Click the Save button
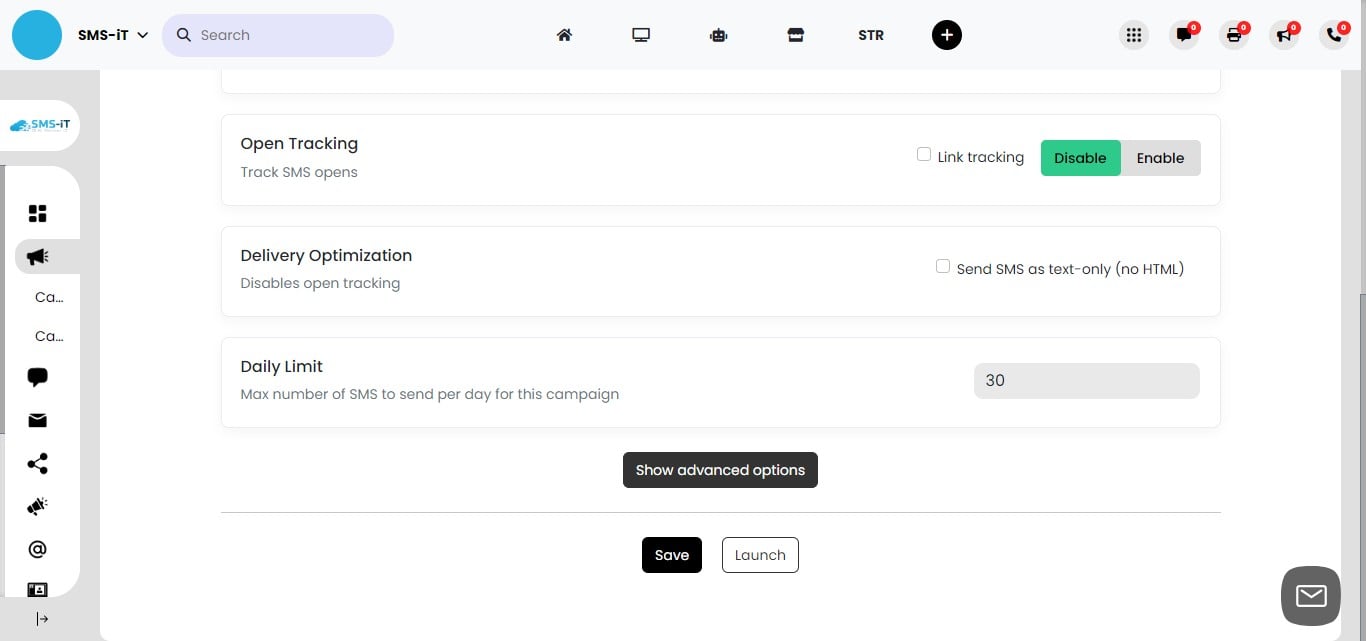This screenshot has width=1366, height=641. click(x=671, y=555)
